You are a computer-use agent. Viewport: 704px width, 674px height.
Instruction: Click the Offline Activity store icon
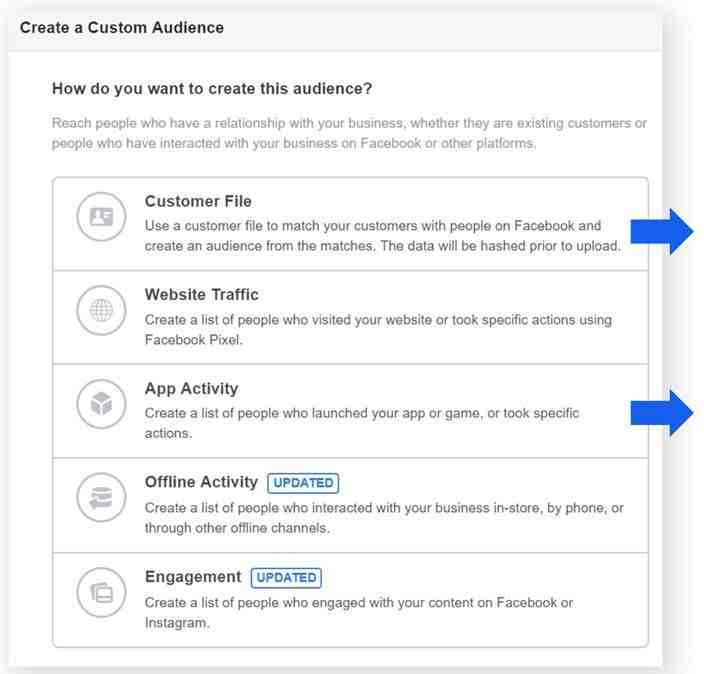pos(101,499)
